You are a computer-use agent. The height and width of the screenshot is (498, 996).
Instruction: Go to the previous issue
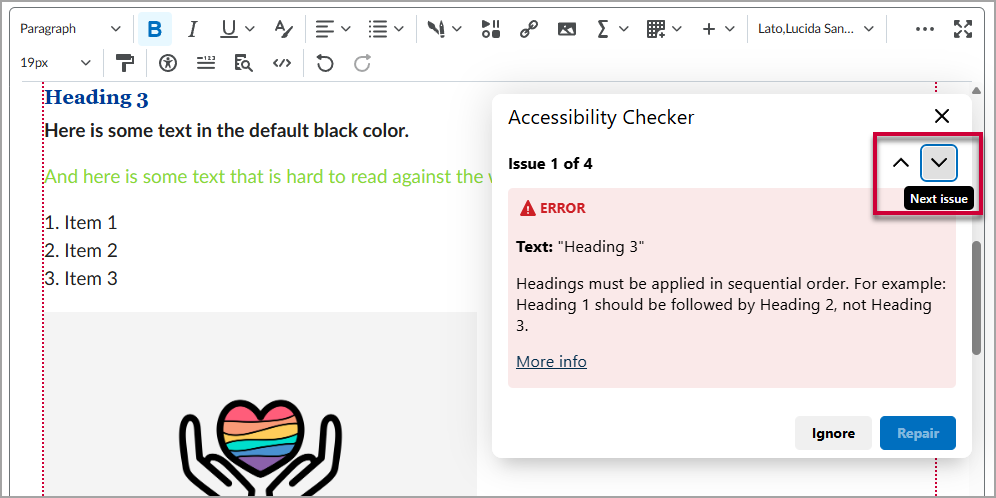pyautogui.click(x=901, y=163)
